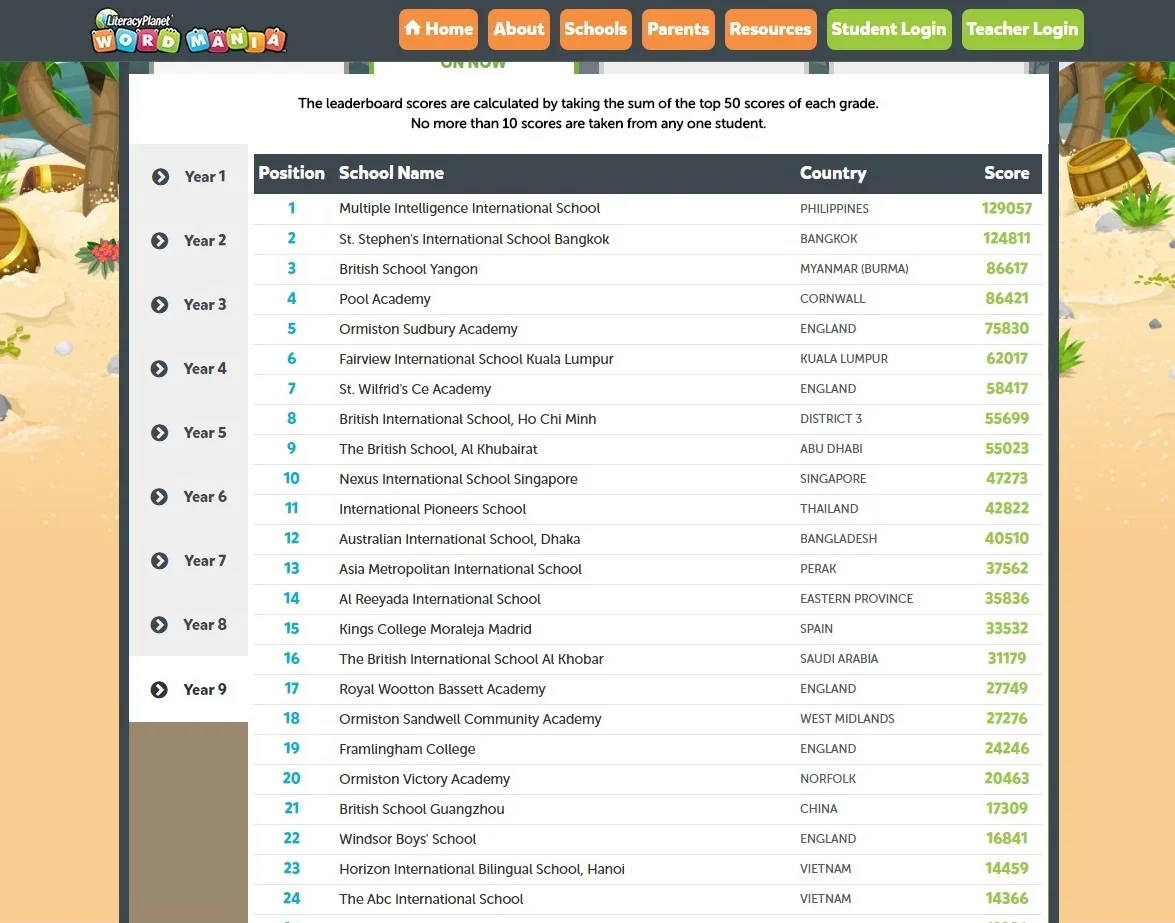Viewport: 1175px width, 923px height.
Task: Click the score 124811
Action: point(1006,238)
